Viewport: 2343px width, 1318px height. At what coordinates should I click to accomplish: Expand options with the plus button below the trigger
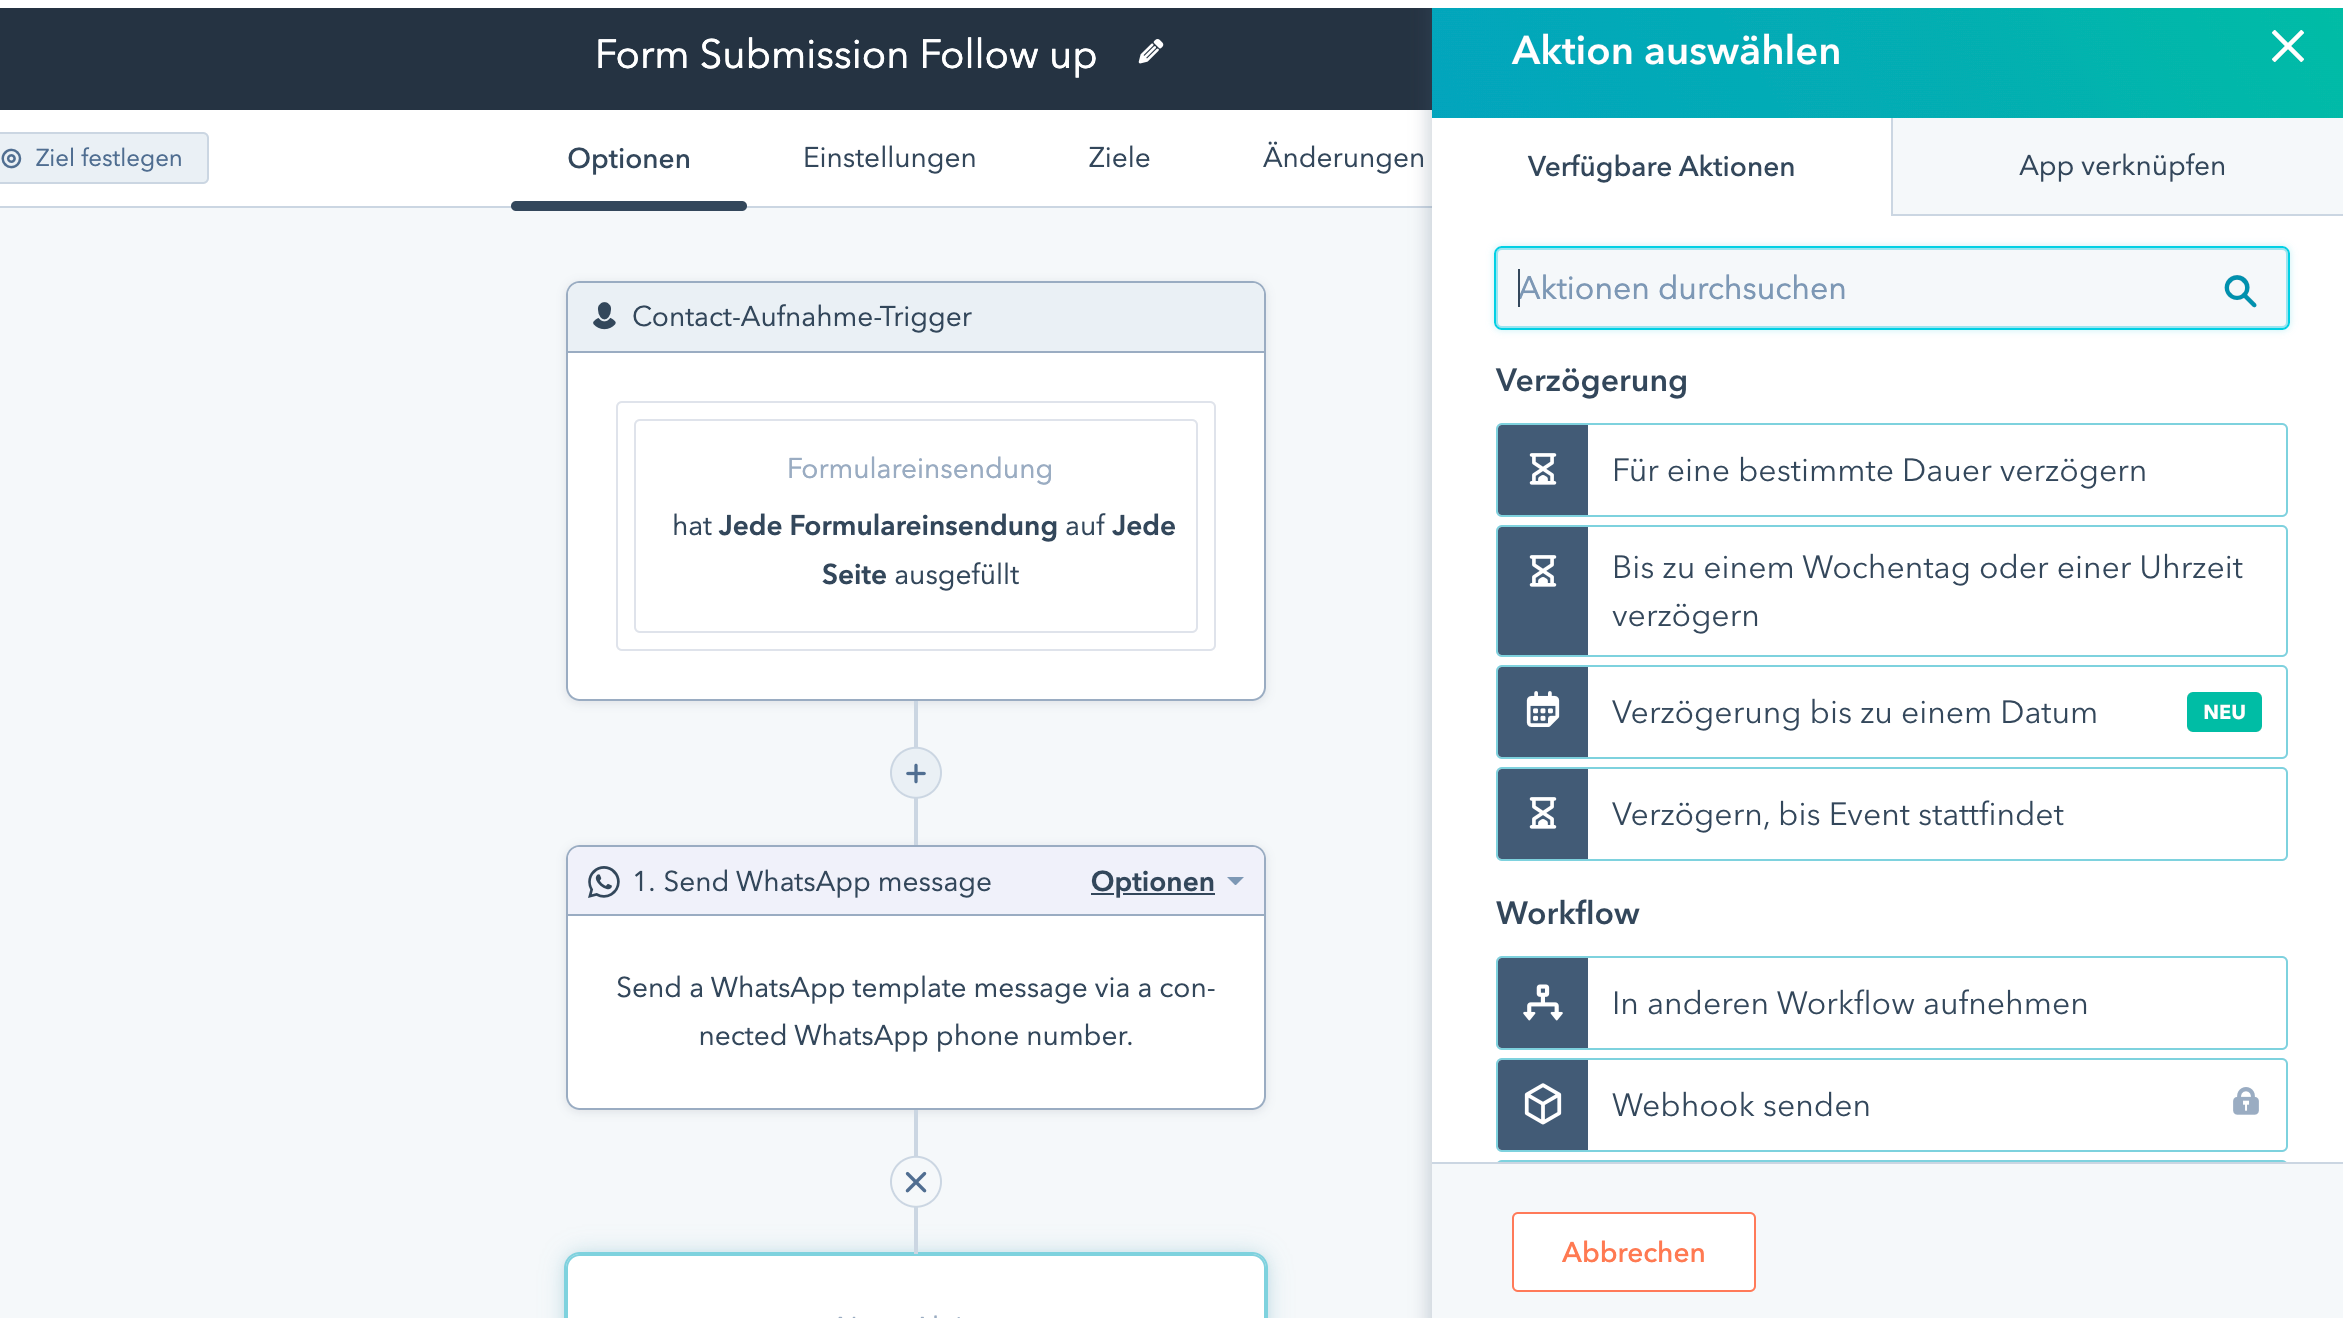915,772
